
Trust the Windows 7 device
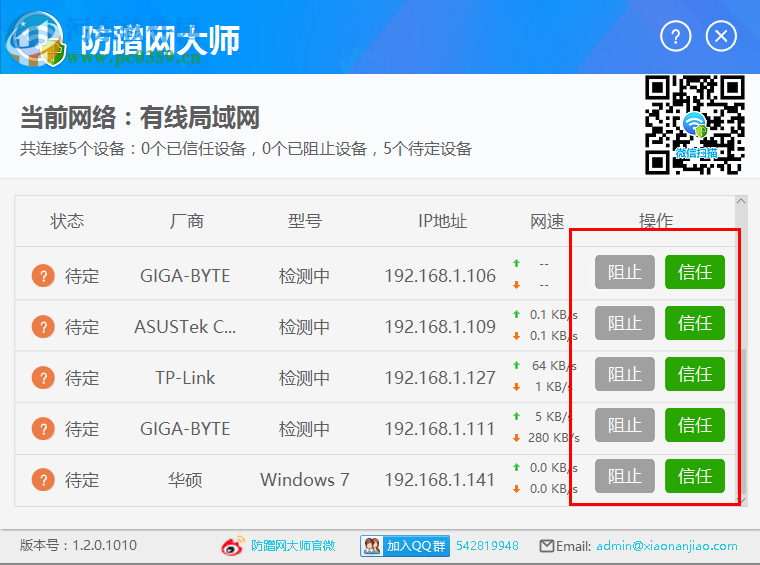695,476
